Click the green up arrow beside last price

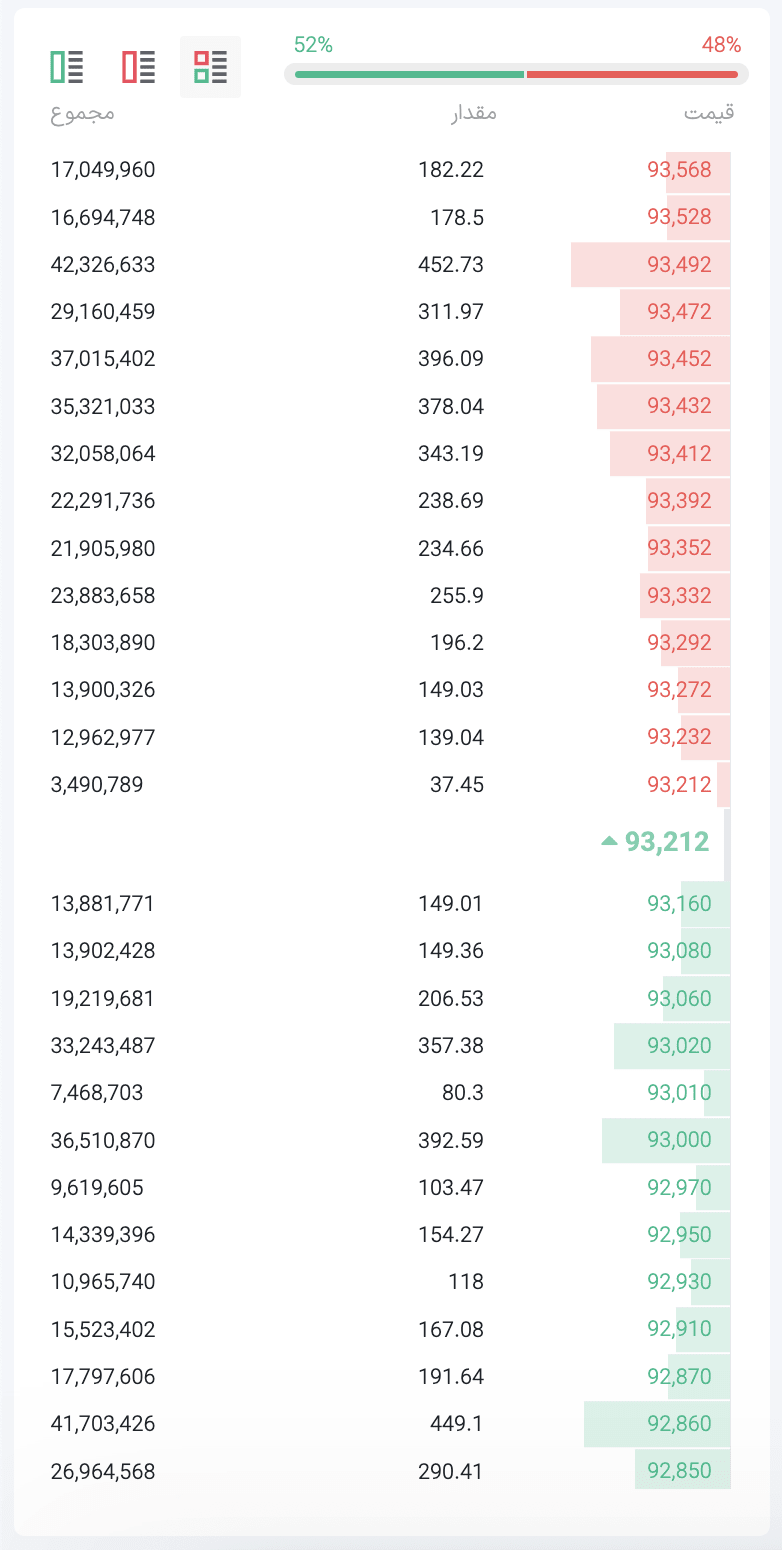coord(609,842)
